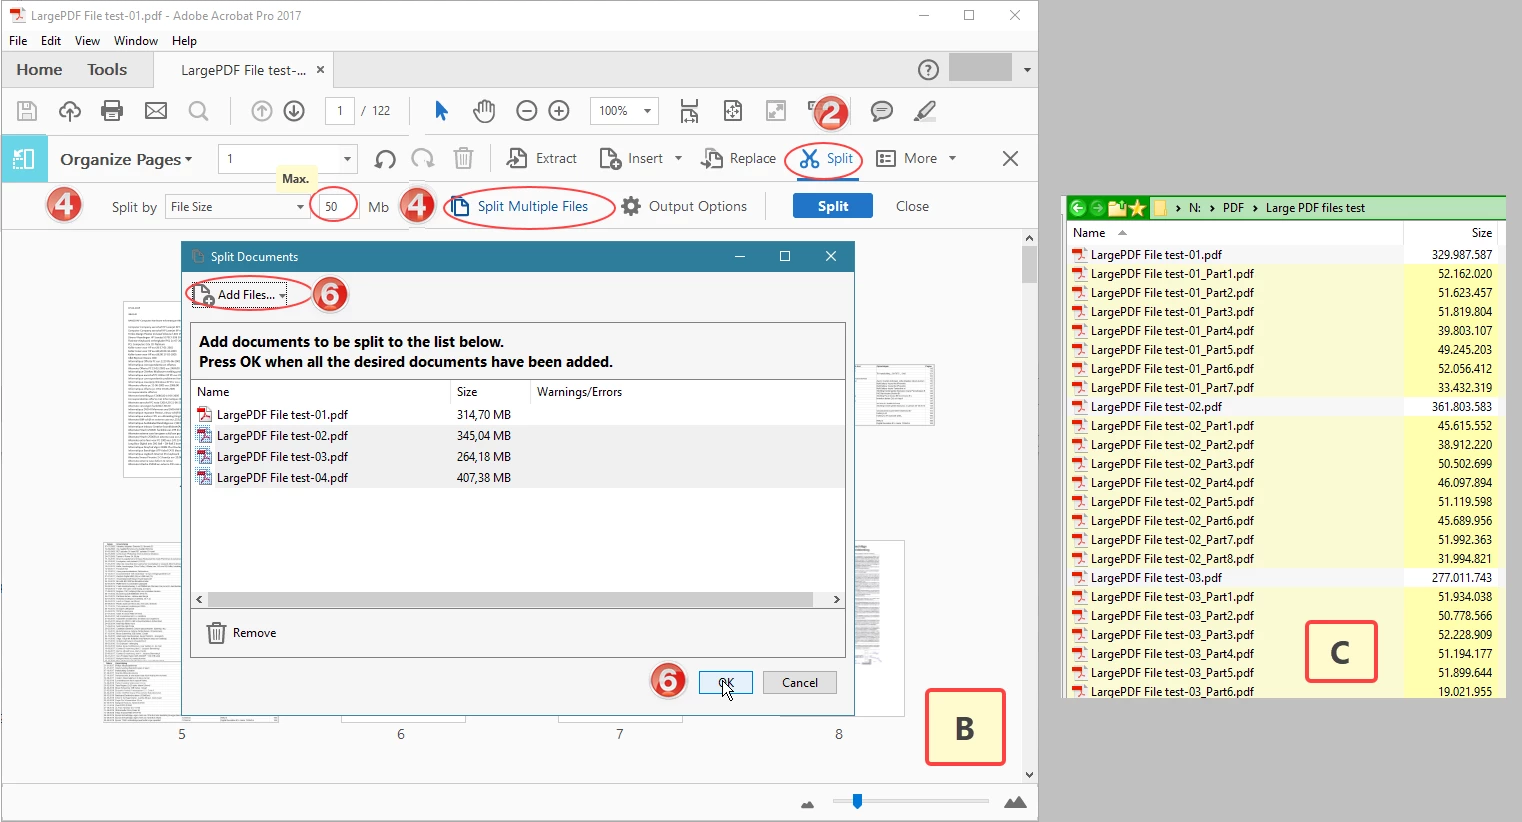
Task: Open the File menu
Action: (x=18, y=41)
